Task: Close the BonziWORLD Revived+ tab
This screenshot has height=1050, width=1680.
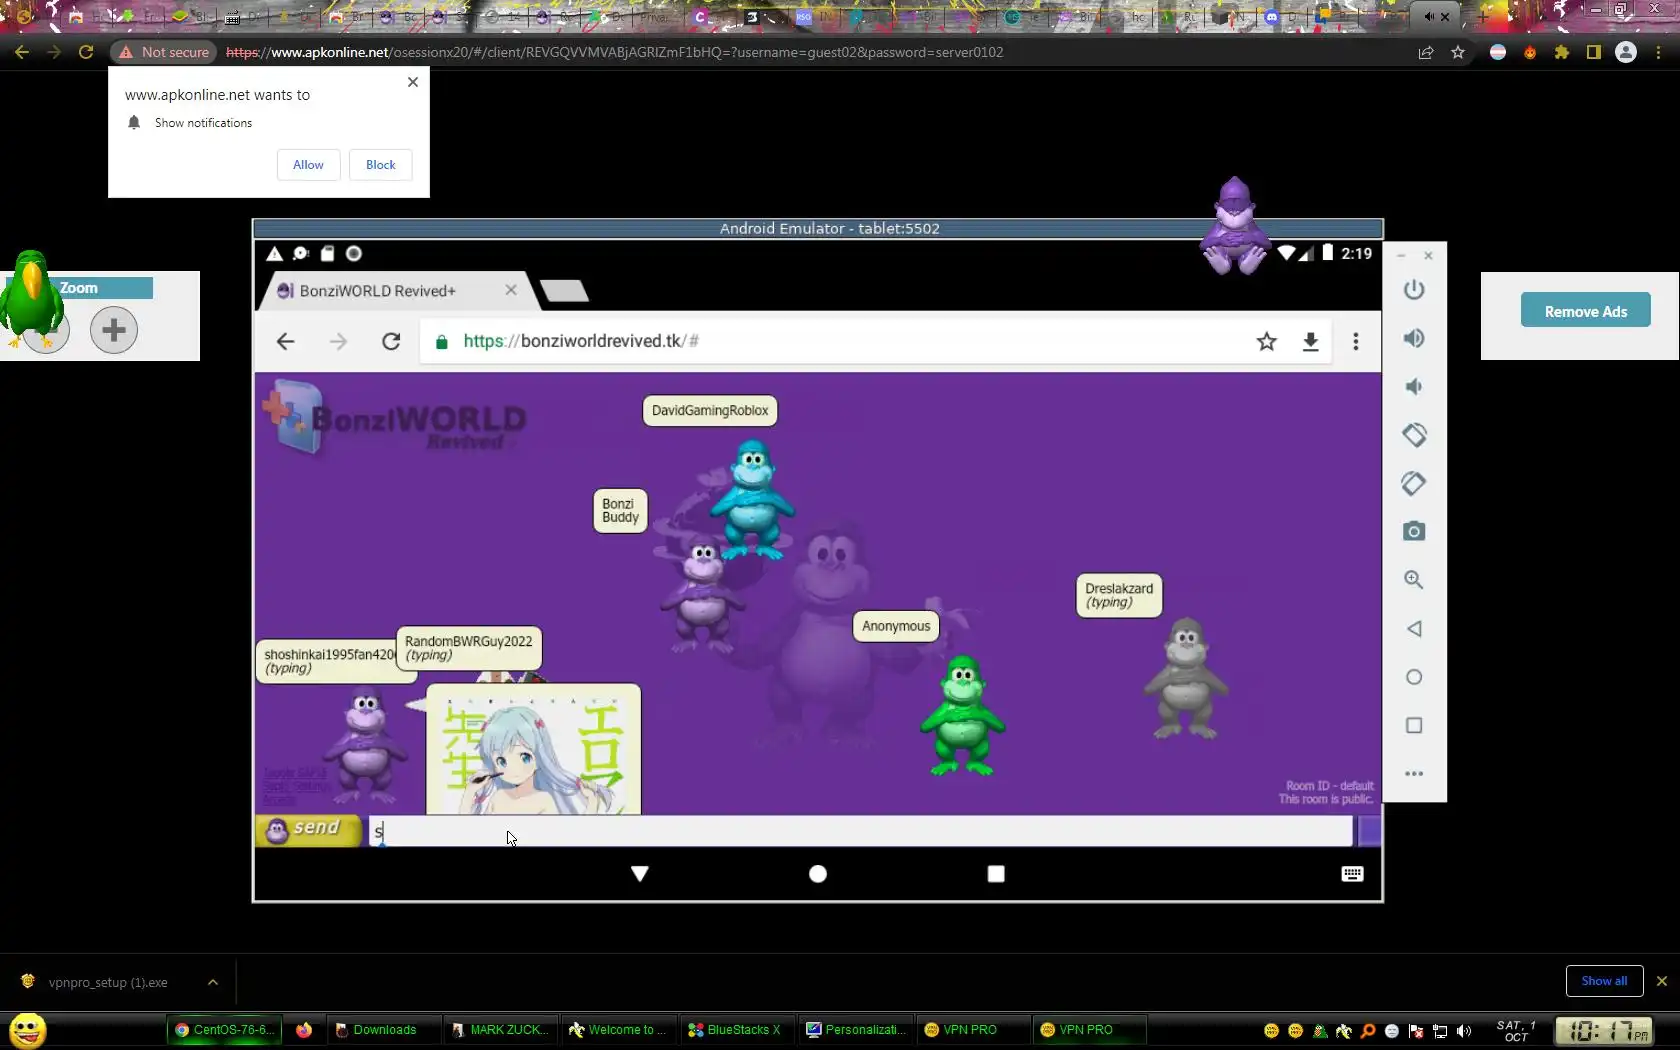Action: (511, 290)
